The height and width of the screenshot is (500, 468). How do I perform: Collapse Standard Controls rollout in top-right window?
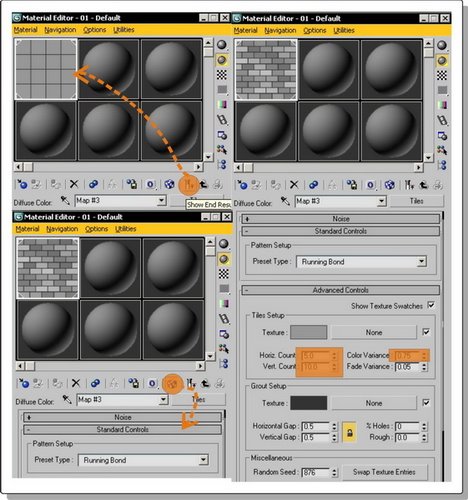[x=341, y=231]
